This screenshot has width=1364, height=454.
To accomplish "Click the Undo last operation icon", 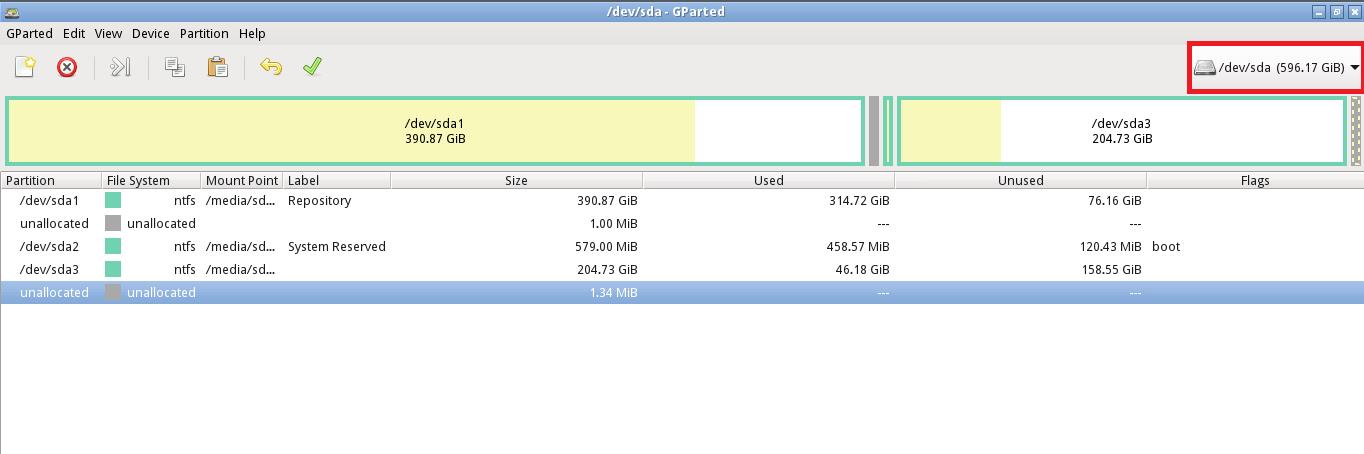I will click(271, 67).
